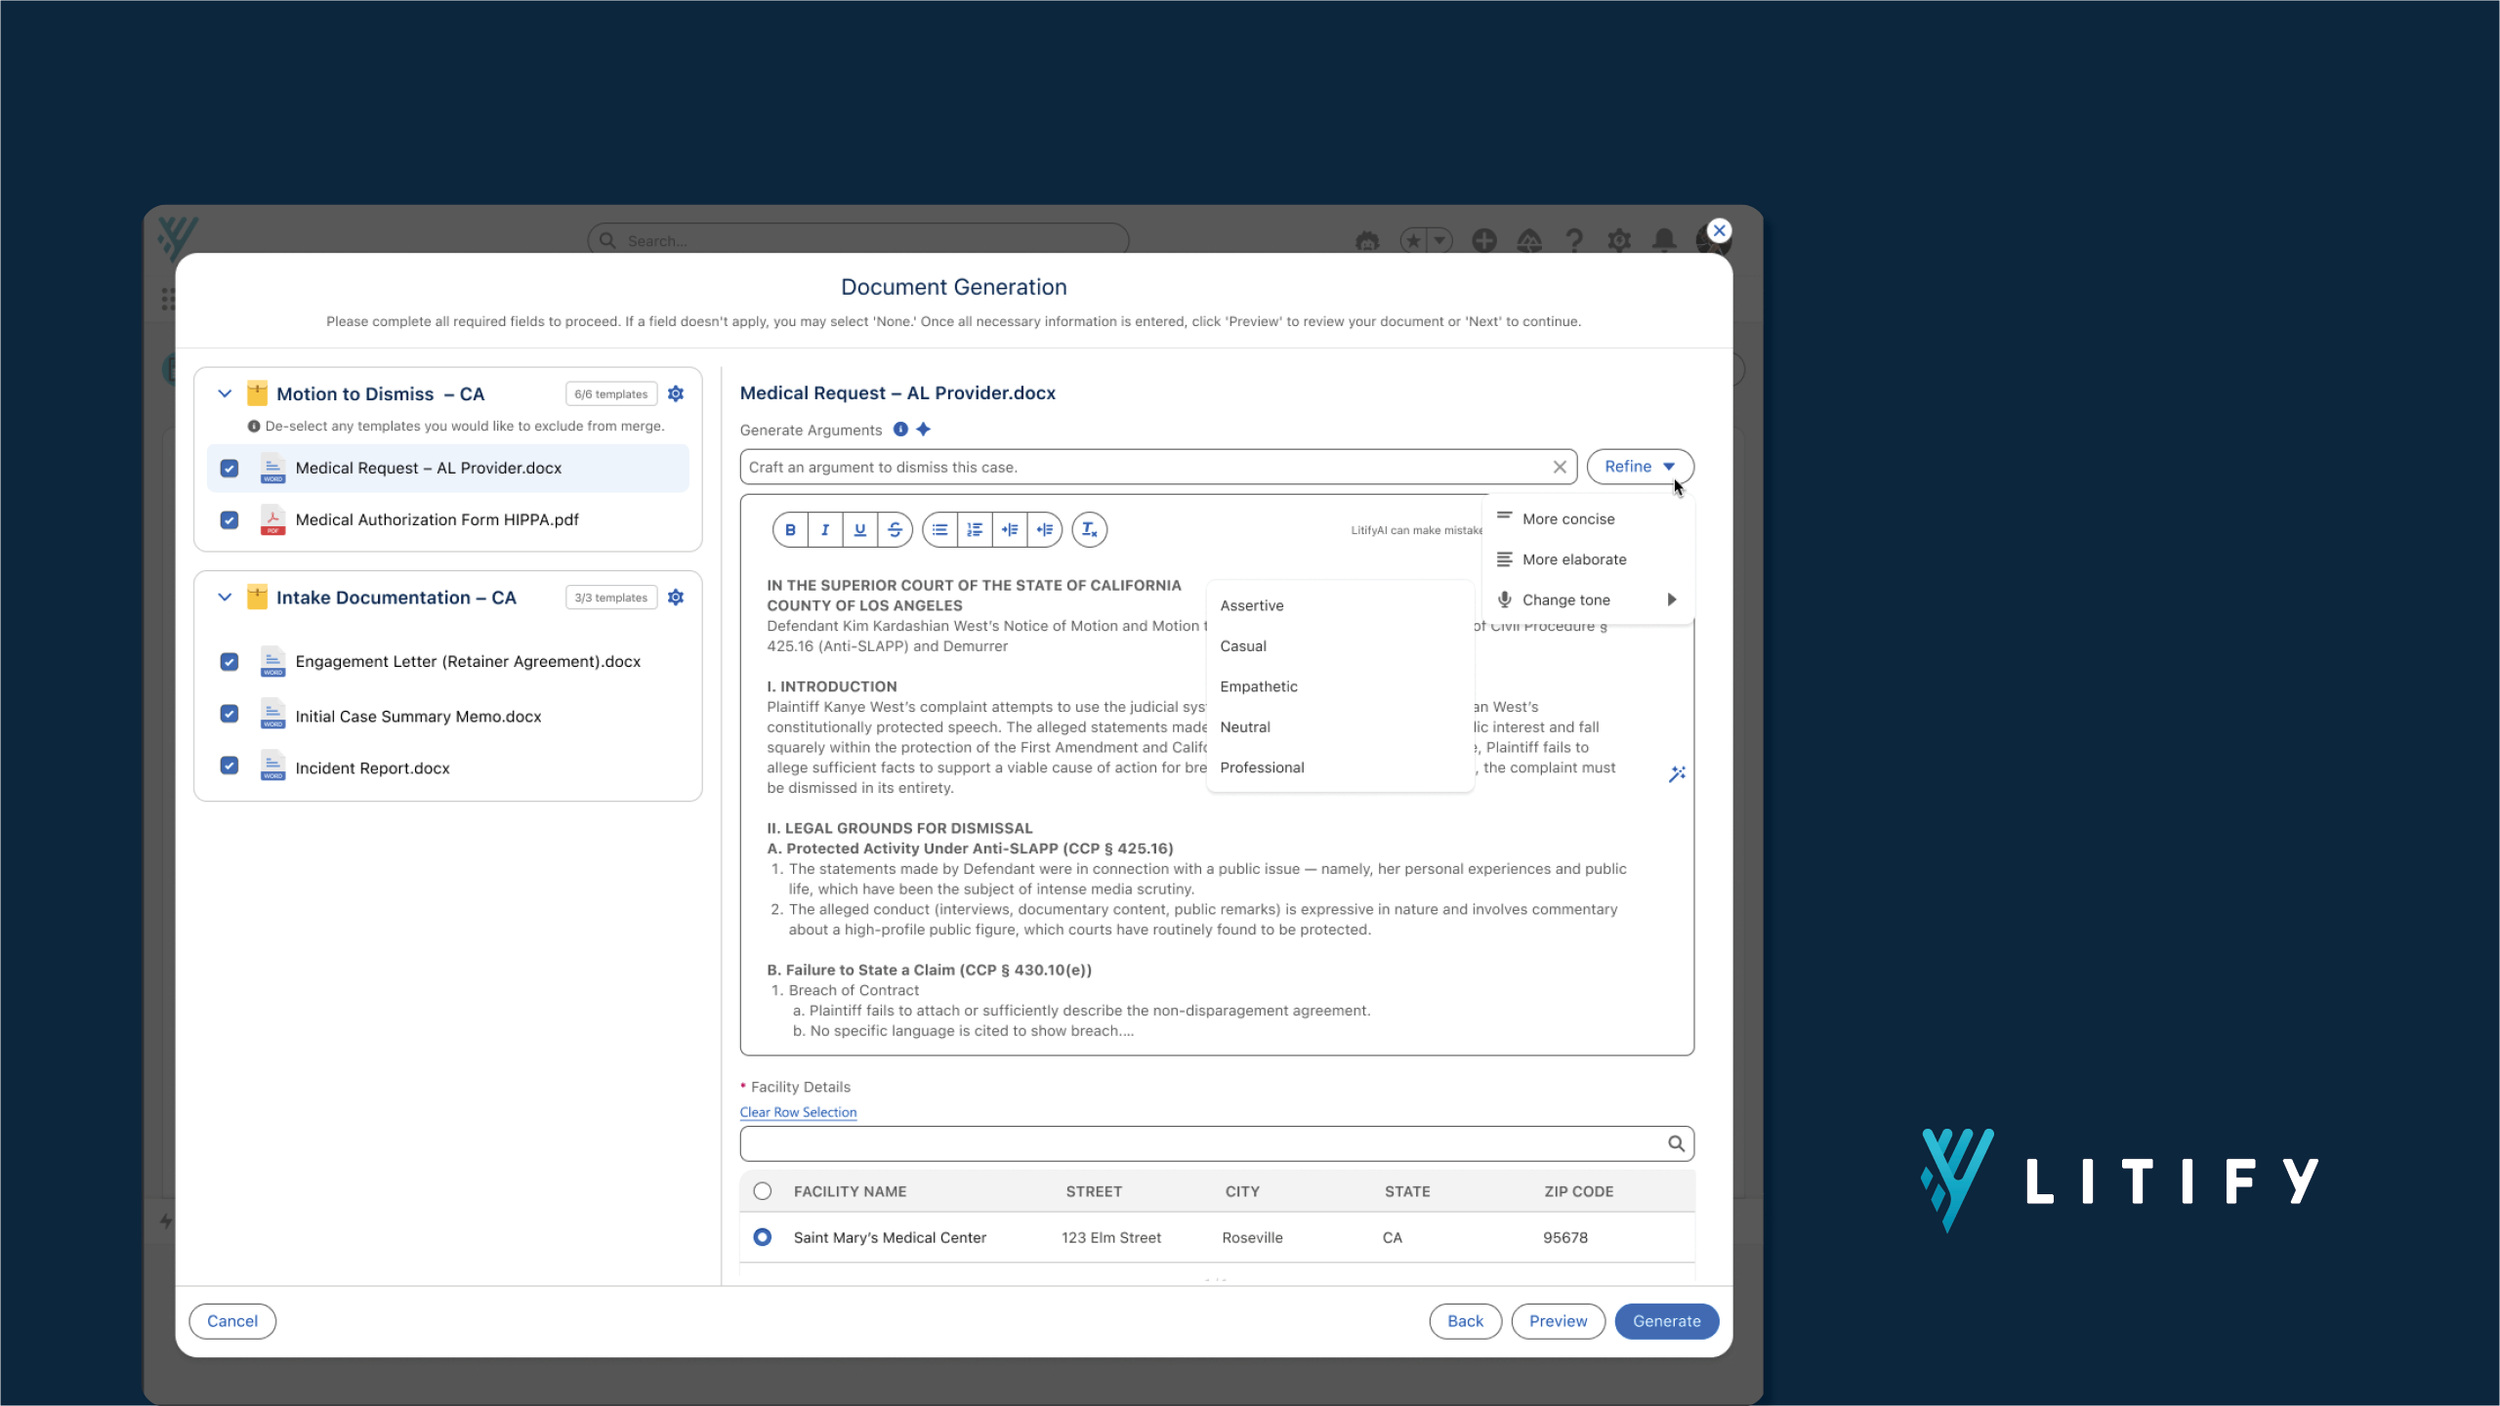Image resolution: width=2500 pixels, height=1406 pixels.
Task: Insert a bulleted list
Action: click(940, 530)
